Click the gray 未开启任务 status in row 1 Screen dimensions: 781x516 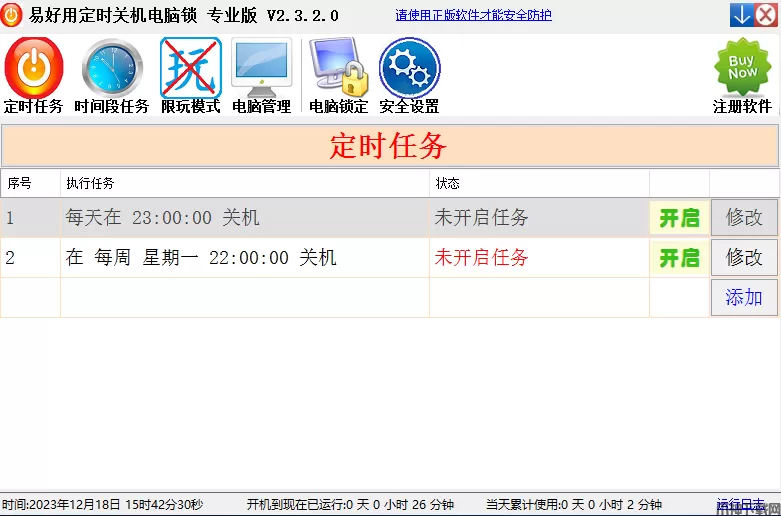(x=481, y=218)
